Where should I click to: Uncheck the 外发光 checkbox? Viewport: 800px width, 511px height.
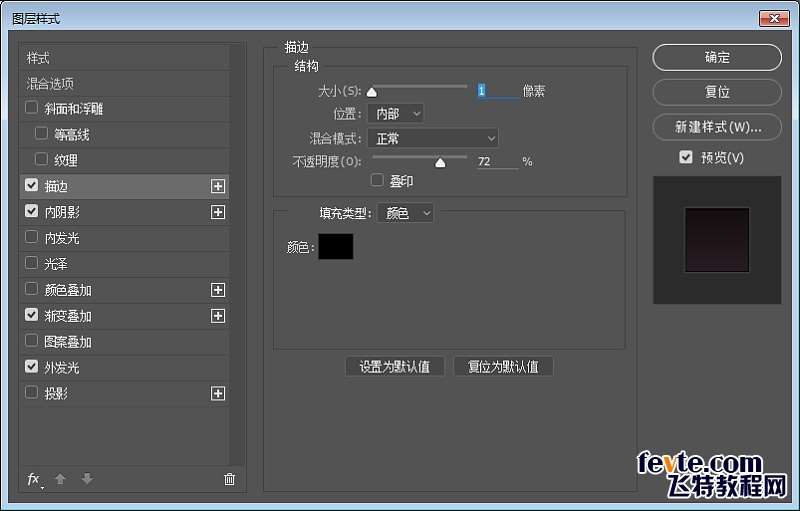(31, 366)
